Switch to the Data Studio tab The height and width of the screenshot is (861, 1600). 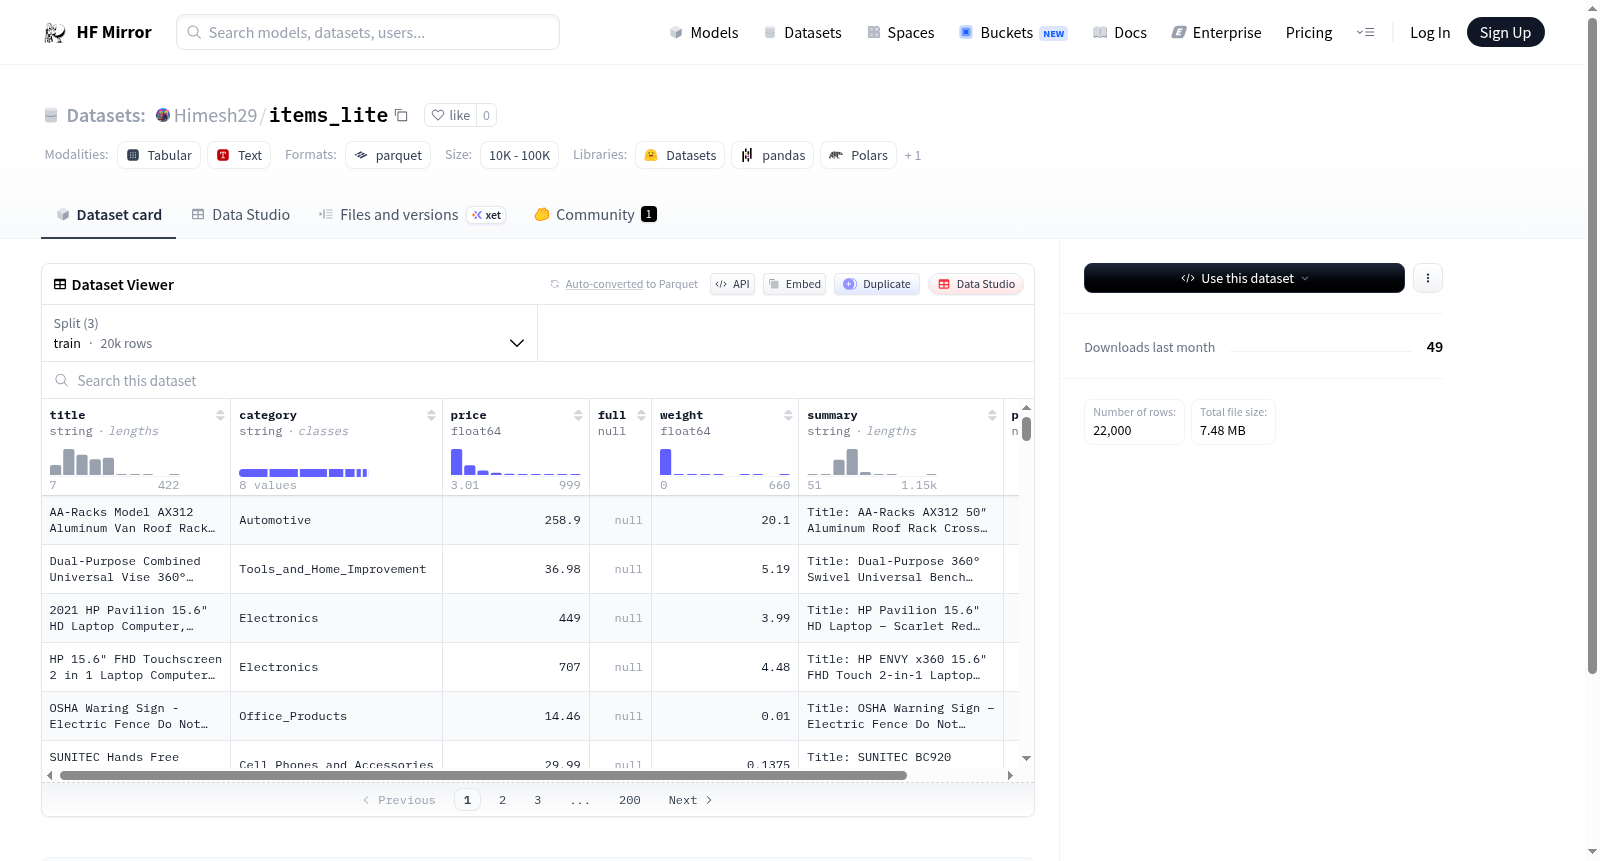[x=241, y=215]
